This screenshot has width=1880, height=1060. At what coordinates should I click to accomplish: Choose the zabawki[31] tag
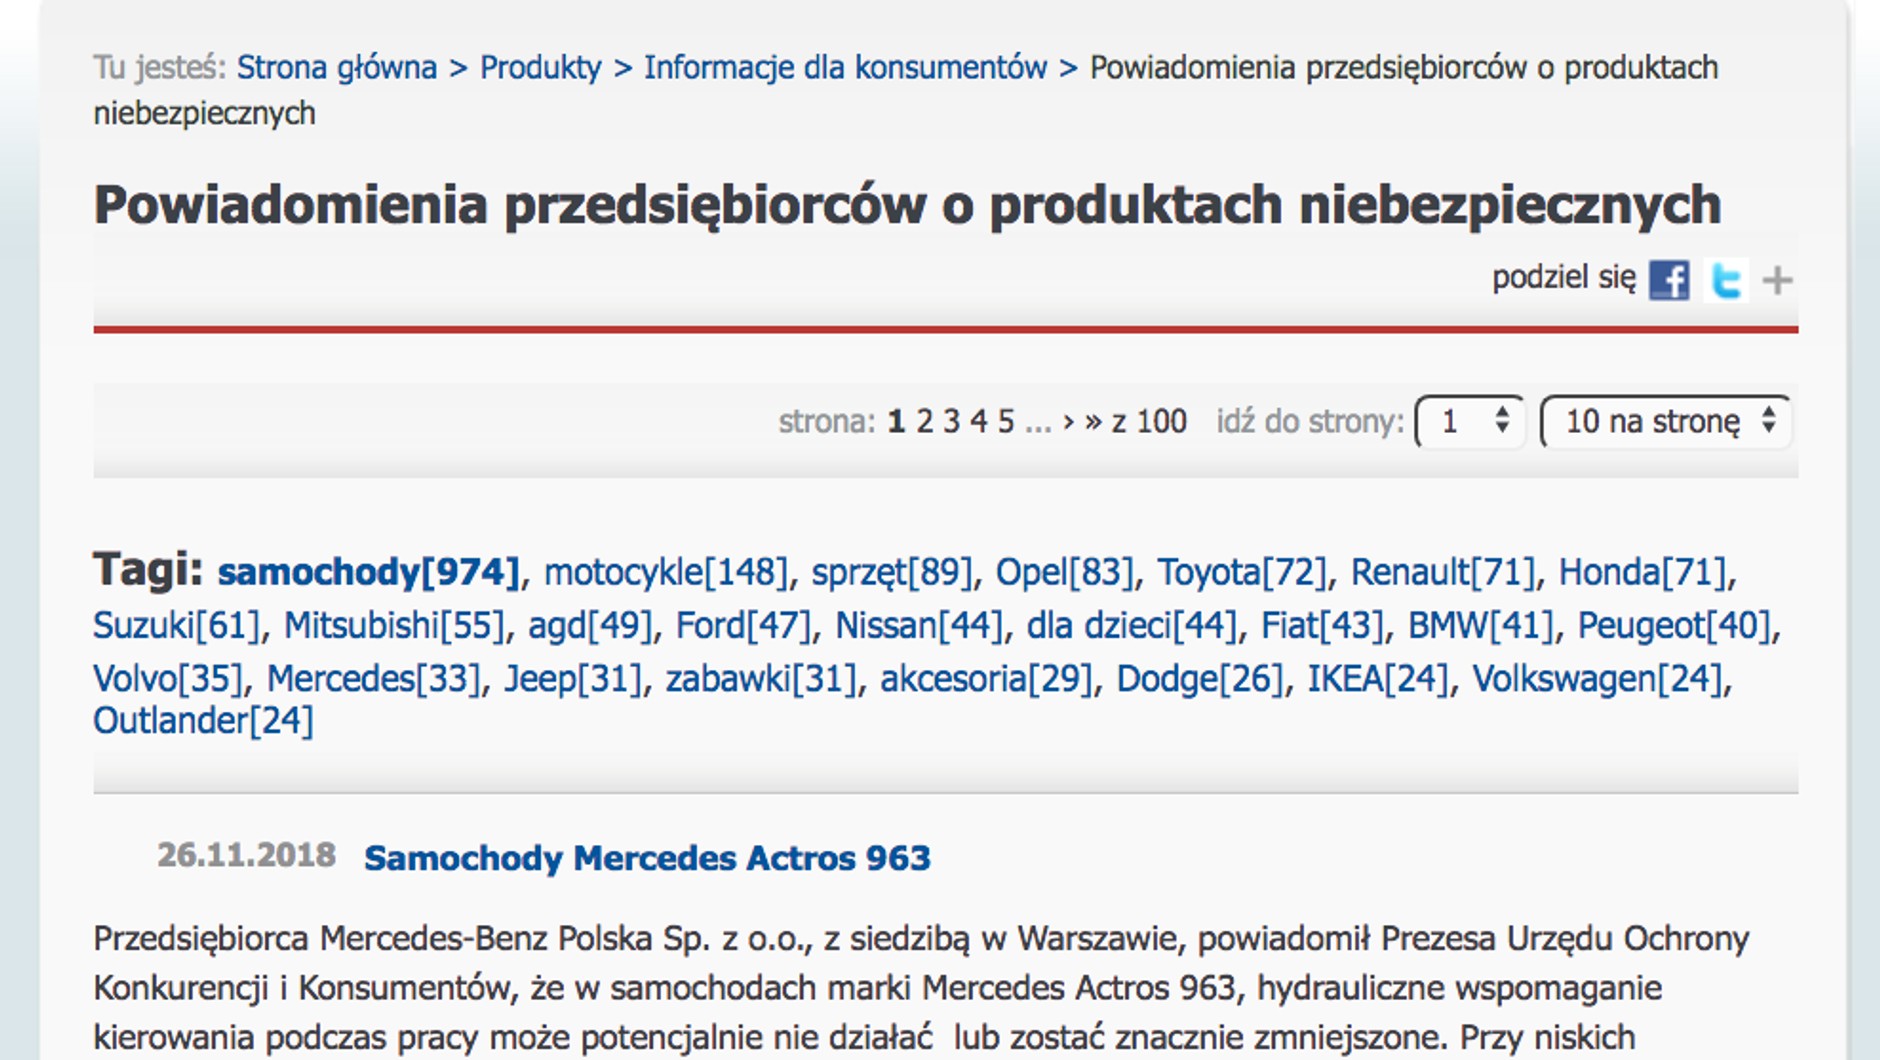(x=761, y=679)
